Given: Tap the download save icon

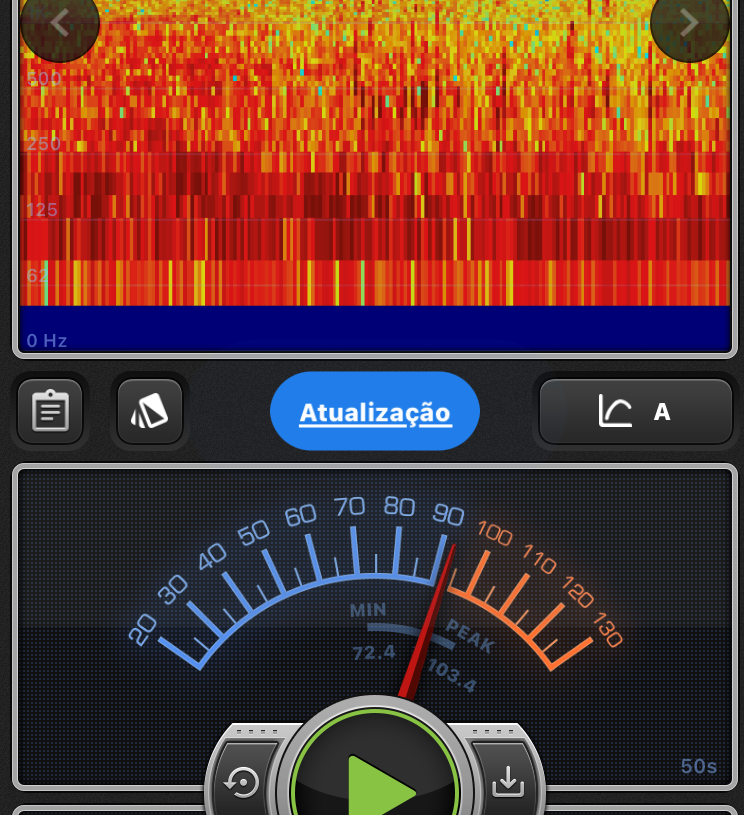Looking at the screenshot, I should pyautogui.click(x=508, y=781).
